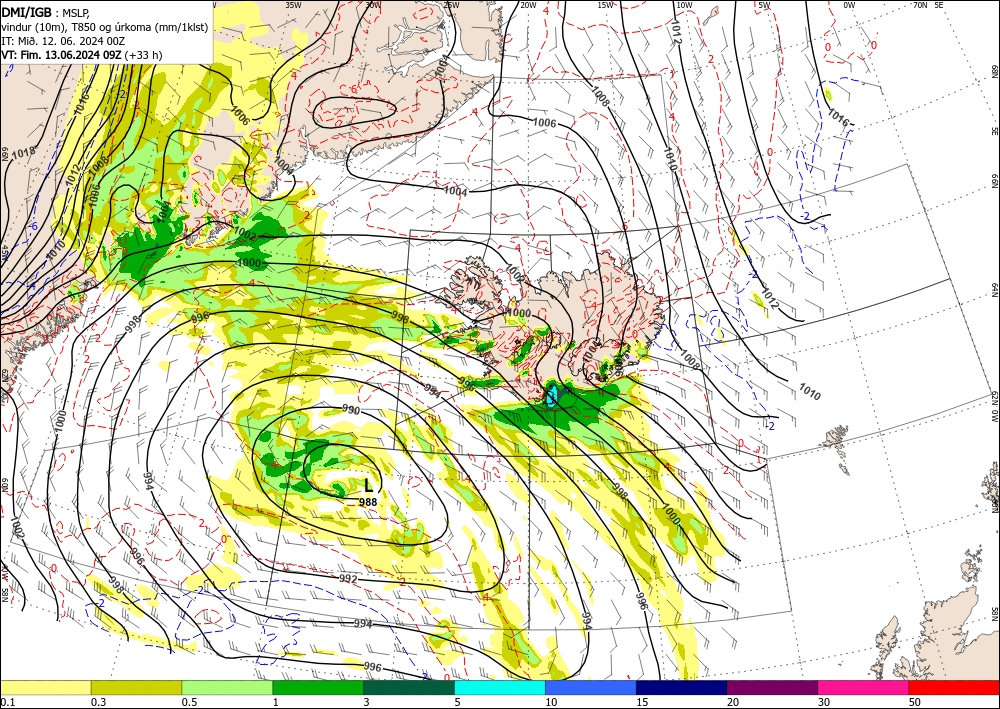This screenshot has width=1000, height=709.
Task: Click the red 50+ legend swatch
Action: pyautogui.click(x=954, y=687)
